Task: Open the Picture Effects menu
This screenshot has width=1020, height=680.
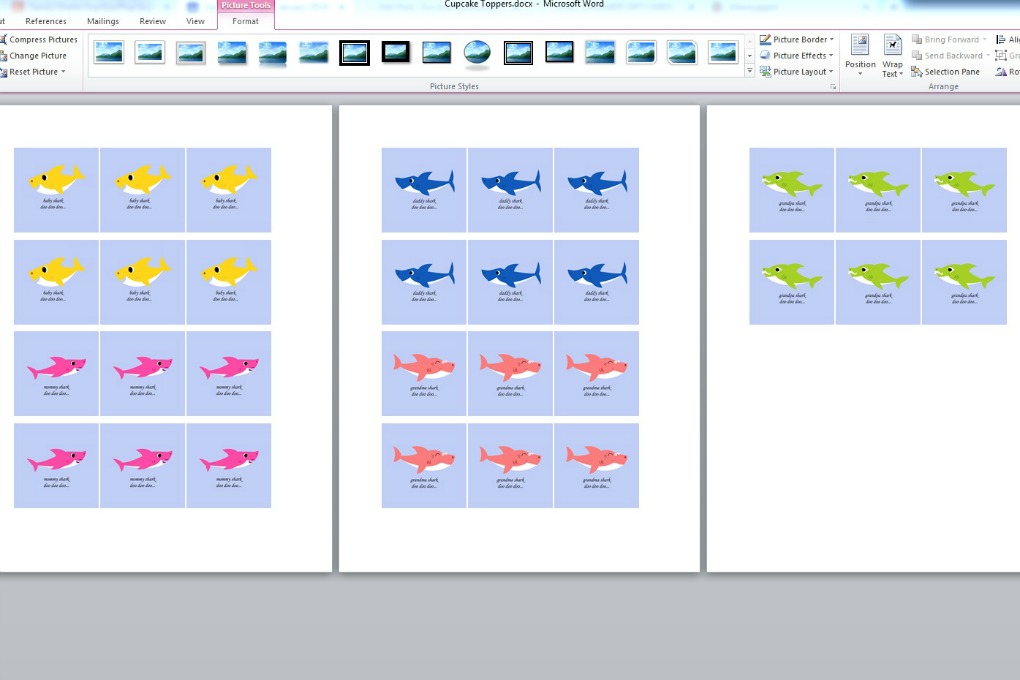Action: [x=797, y=55]
